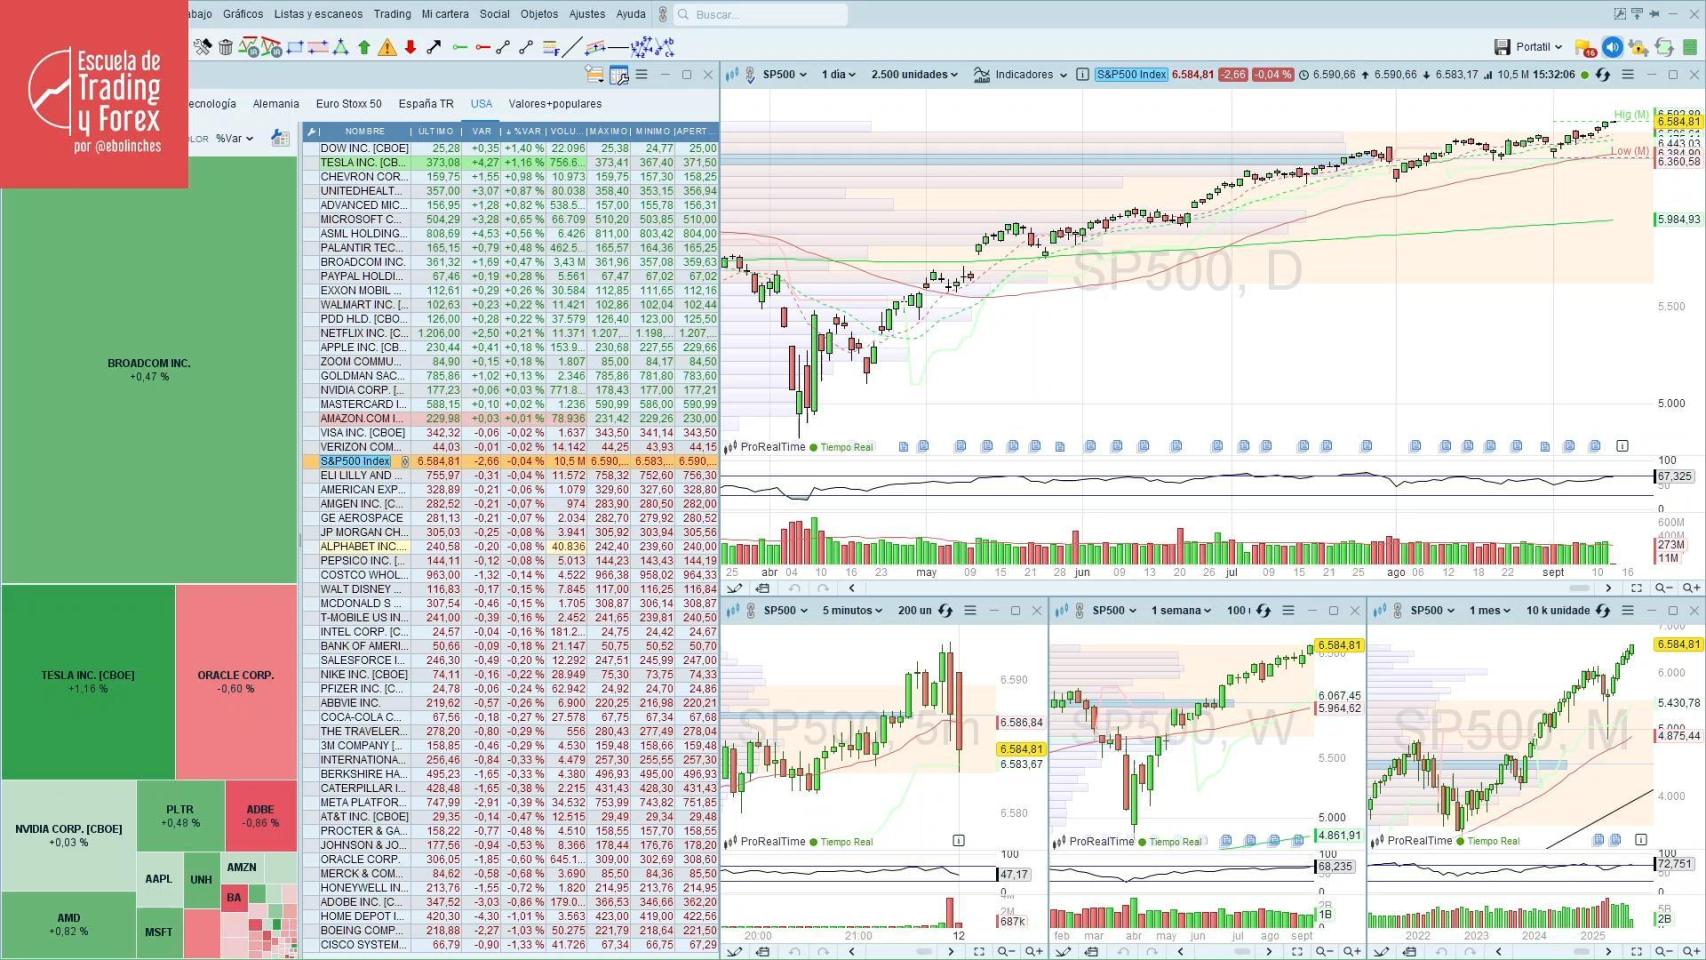This screenshot has width=1706, height=960.
Task: Sort list by the ULTIMO column header
Action: tap(436, 132)
